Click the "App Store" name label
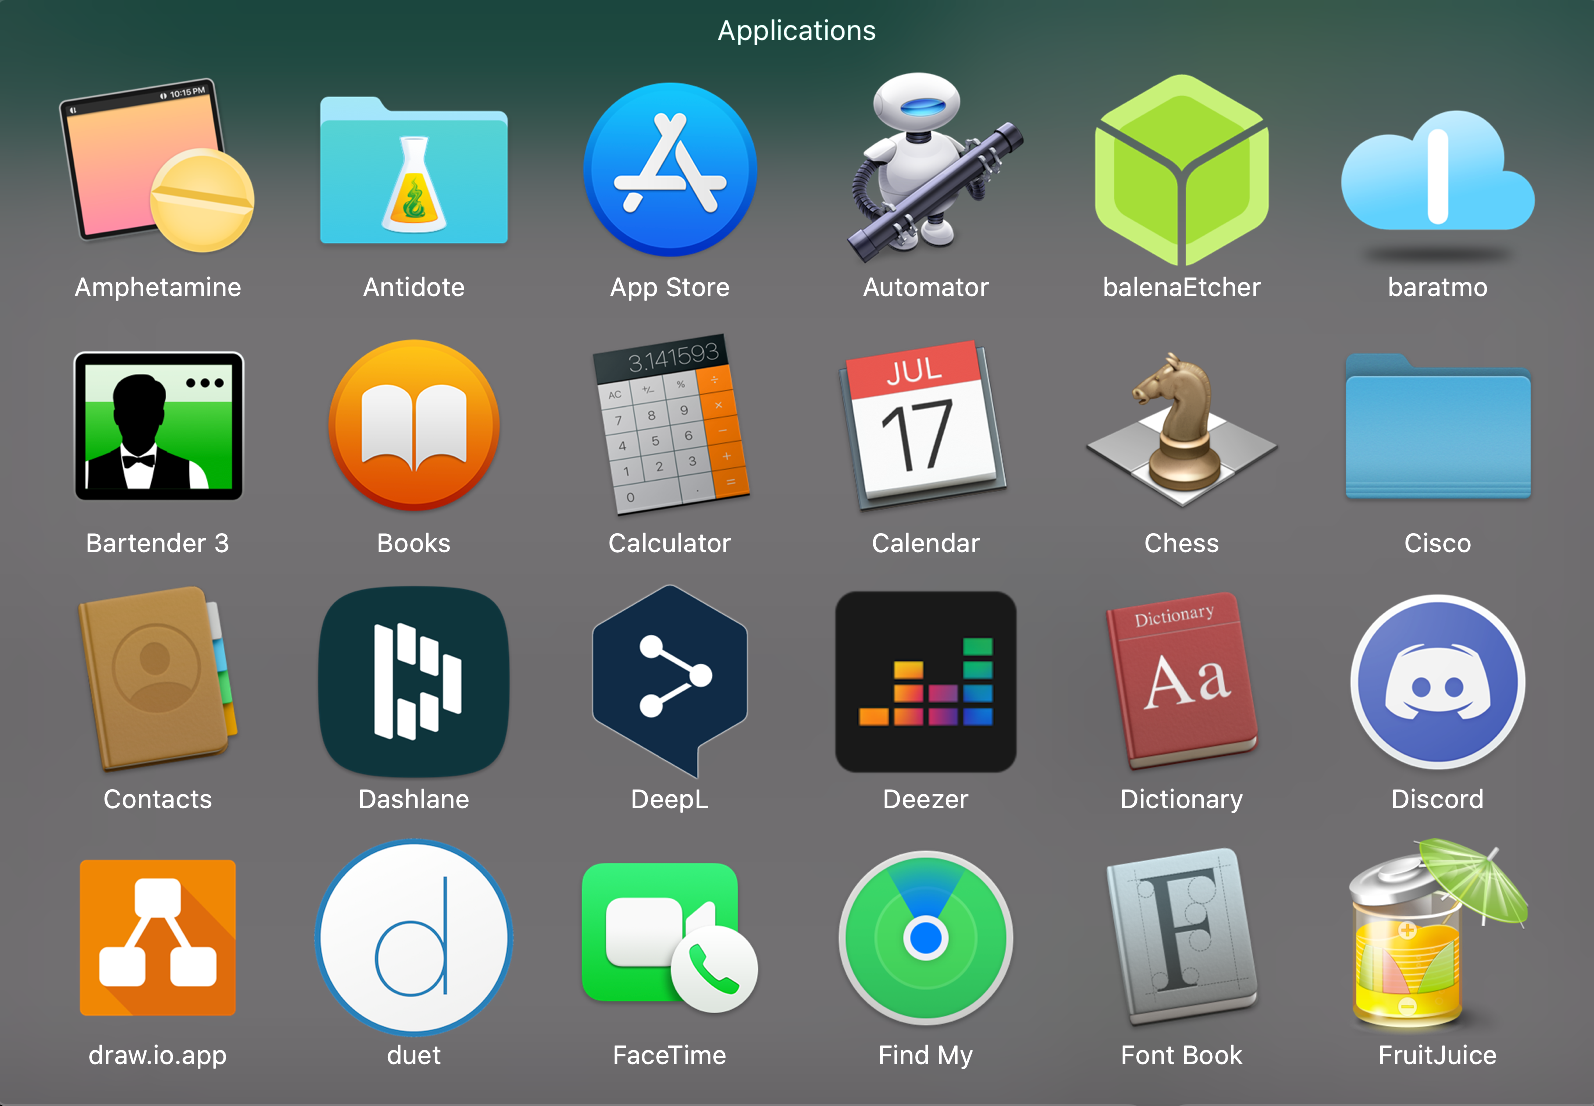The image size is (1594, 1106). pos(670,288)
